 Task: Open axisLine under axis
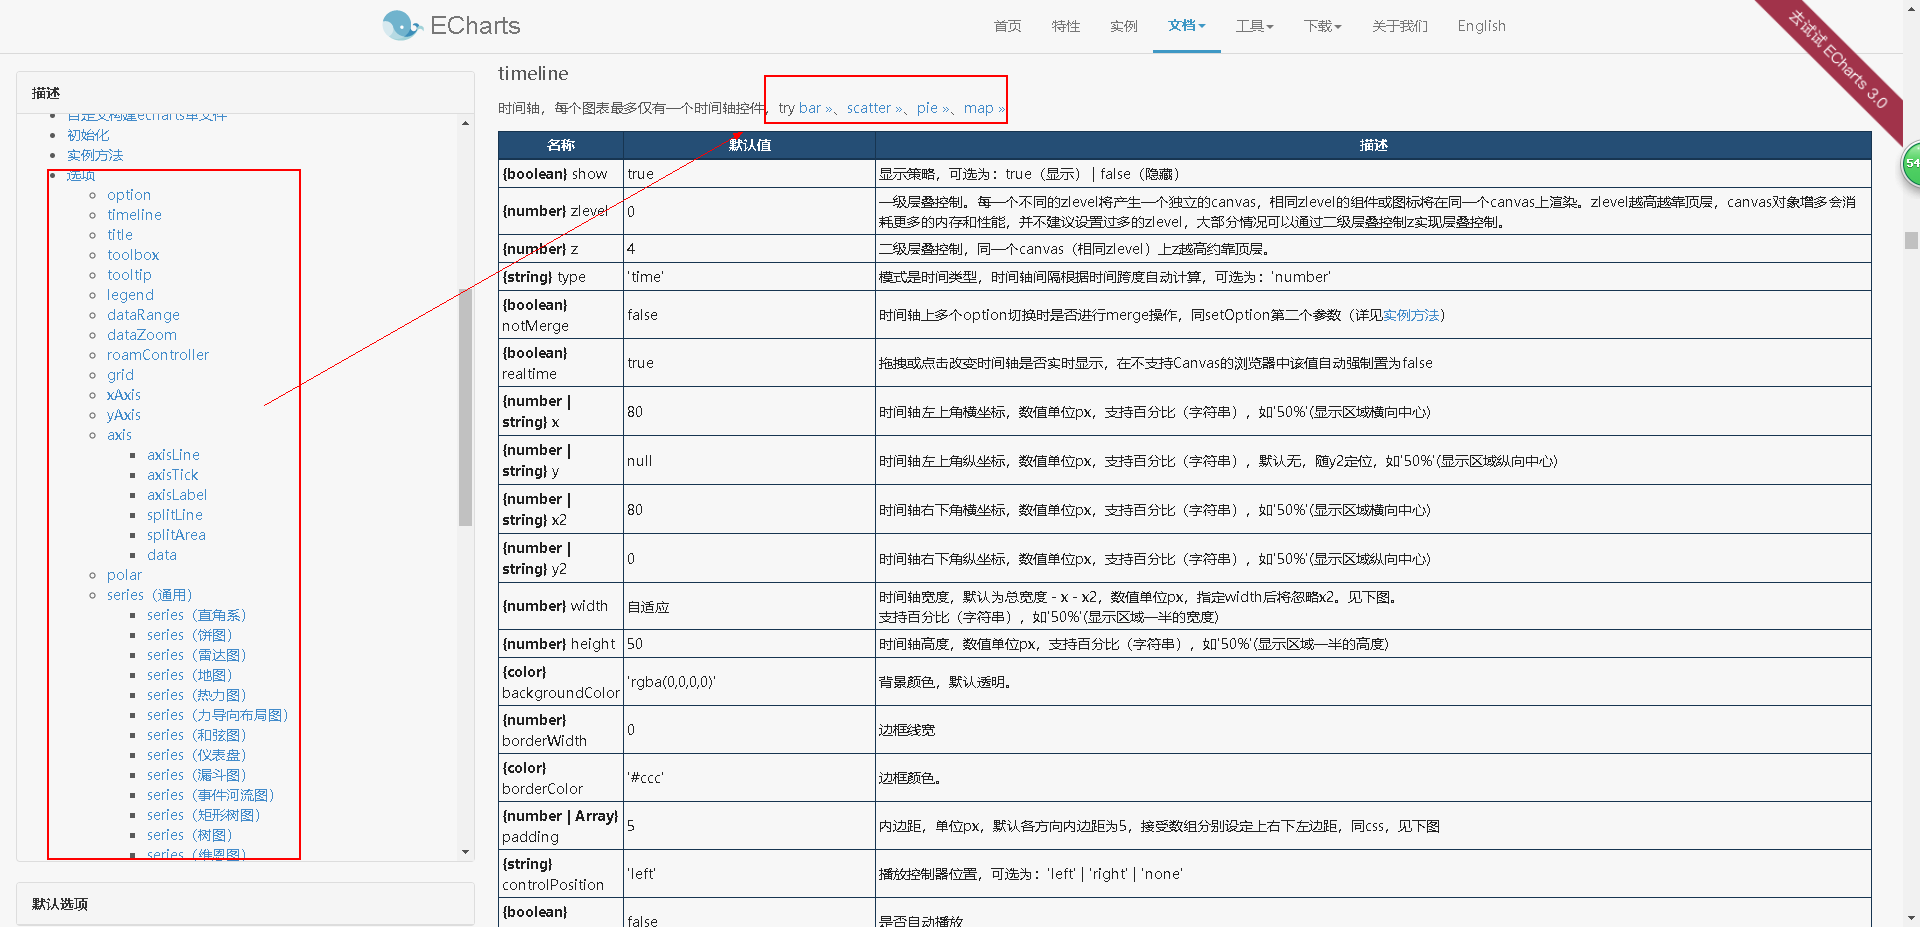point(173,455)
